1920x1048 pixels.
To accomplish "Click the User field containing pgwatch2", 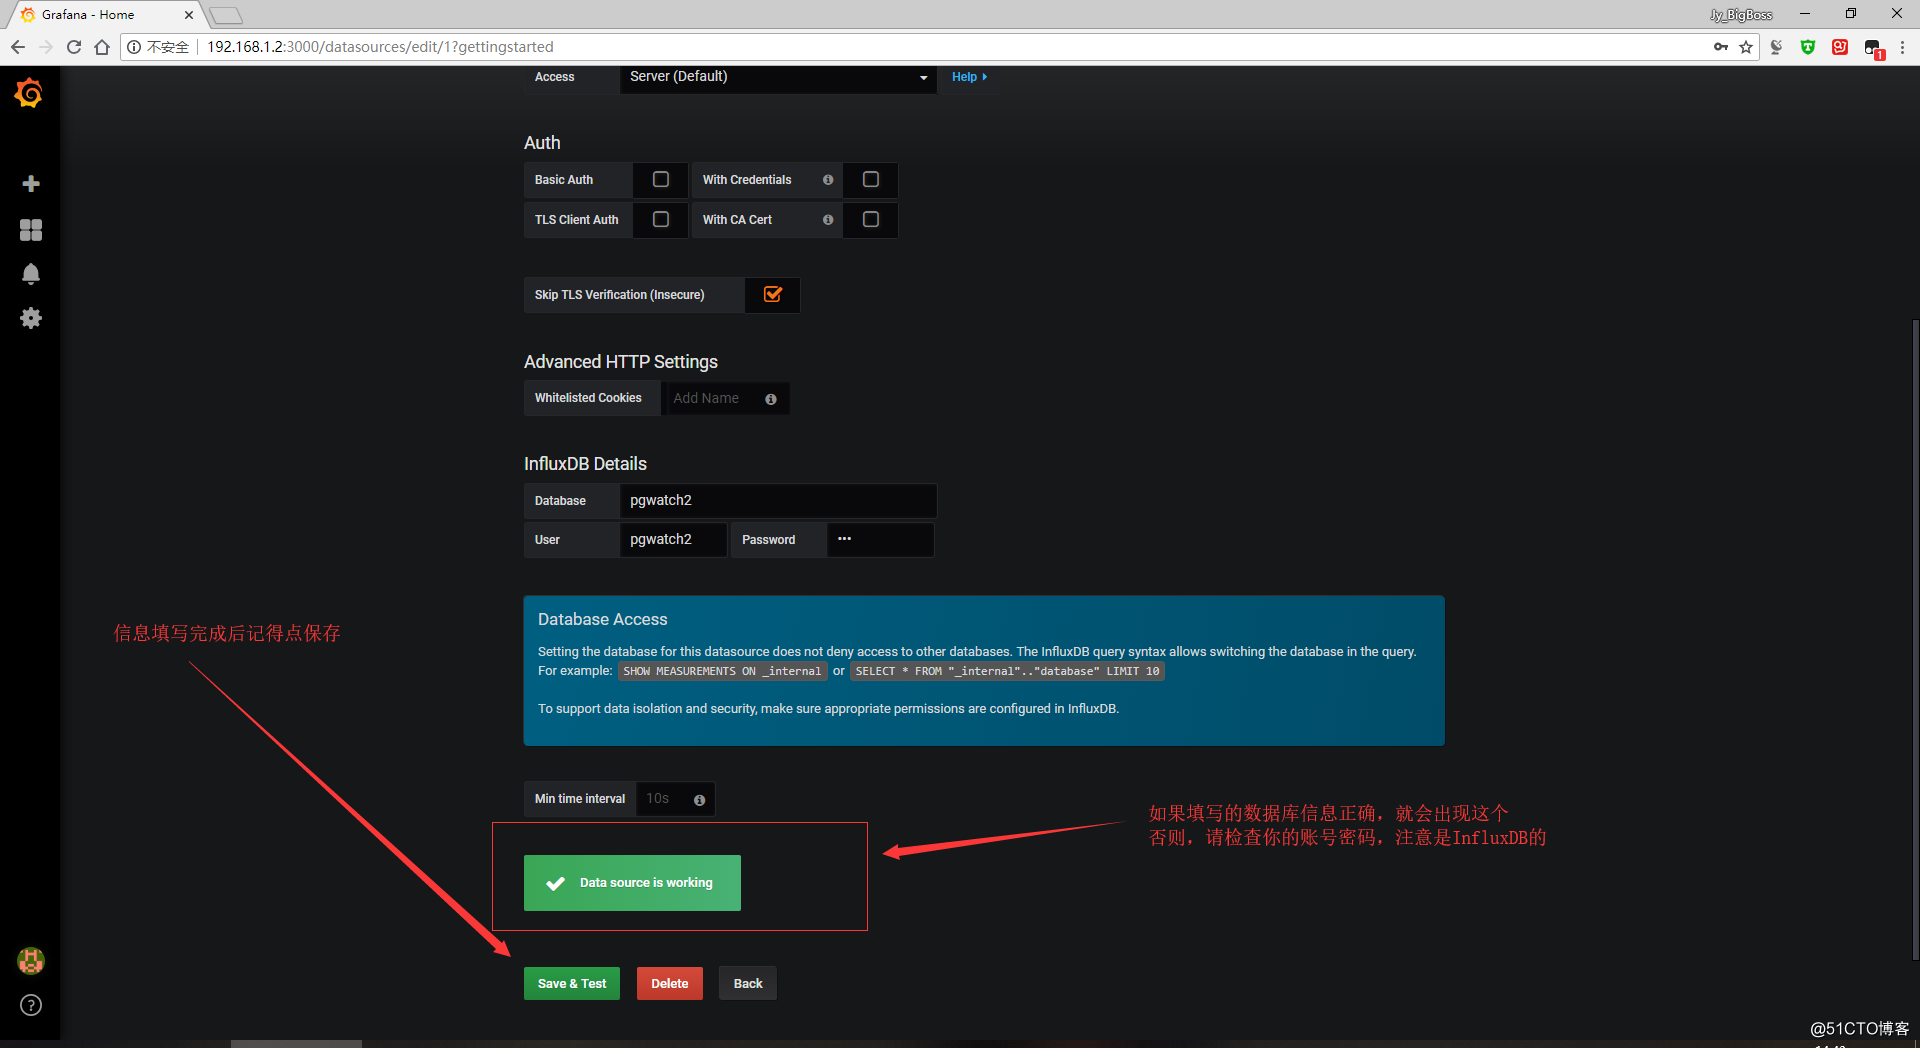I will point(673,540).
